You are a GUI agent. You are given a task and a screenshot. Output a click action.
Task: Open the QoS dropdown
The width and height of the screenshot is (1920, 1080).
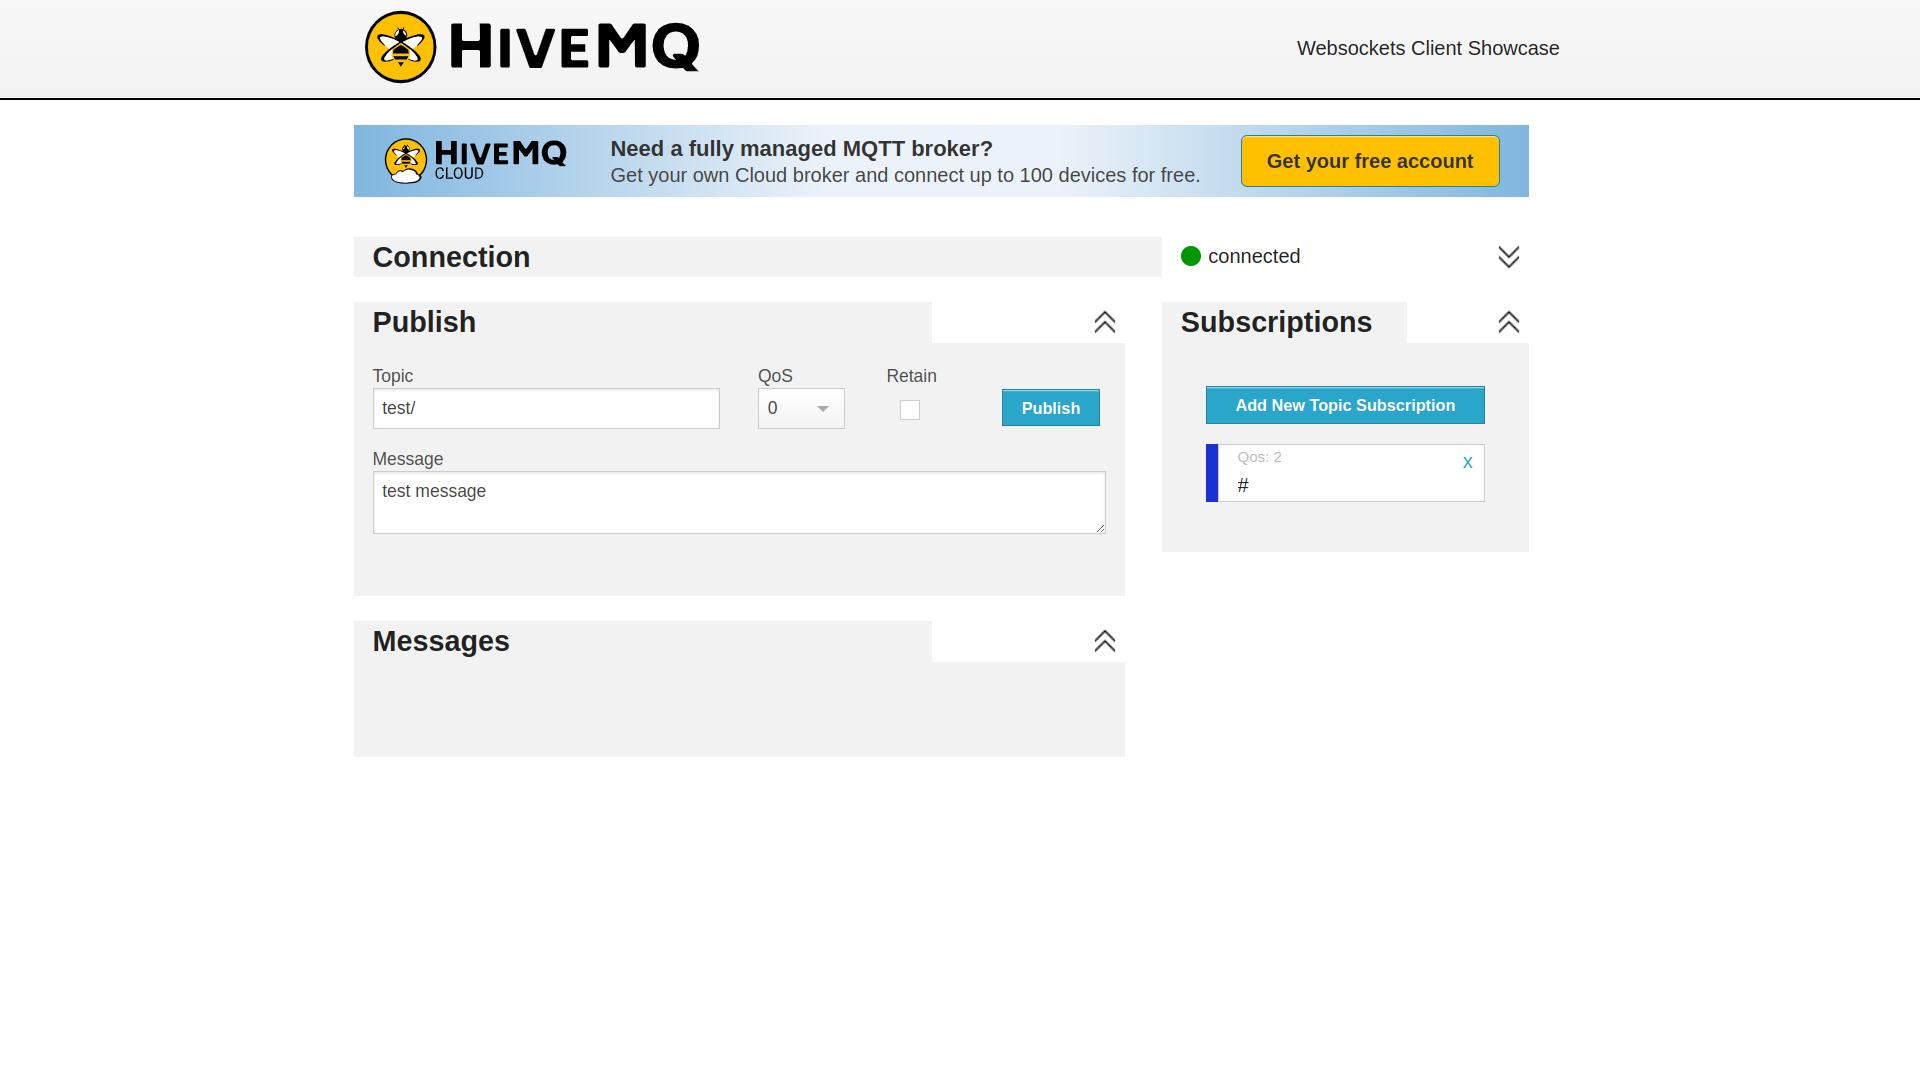[800, 408]
